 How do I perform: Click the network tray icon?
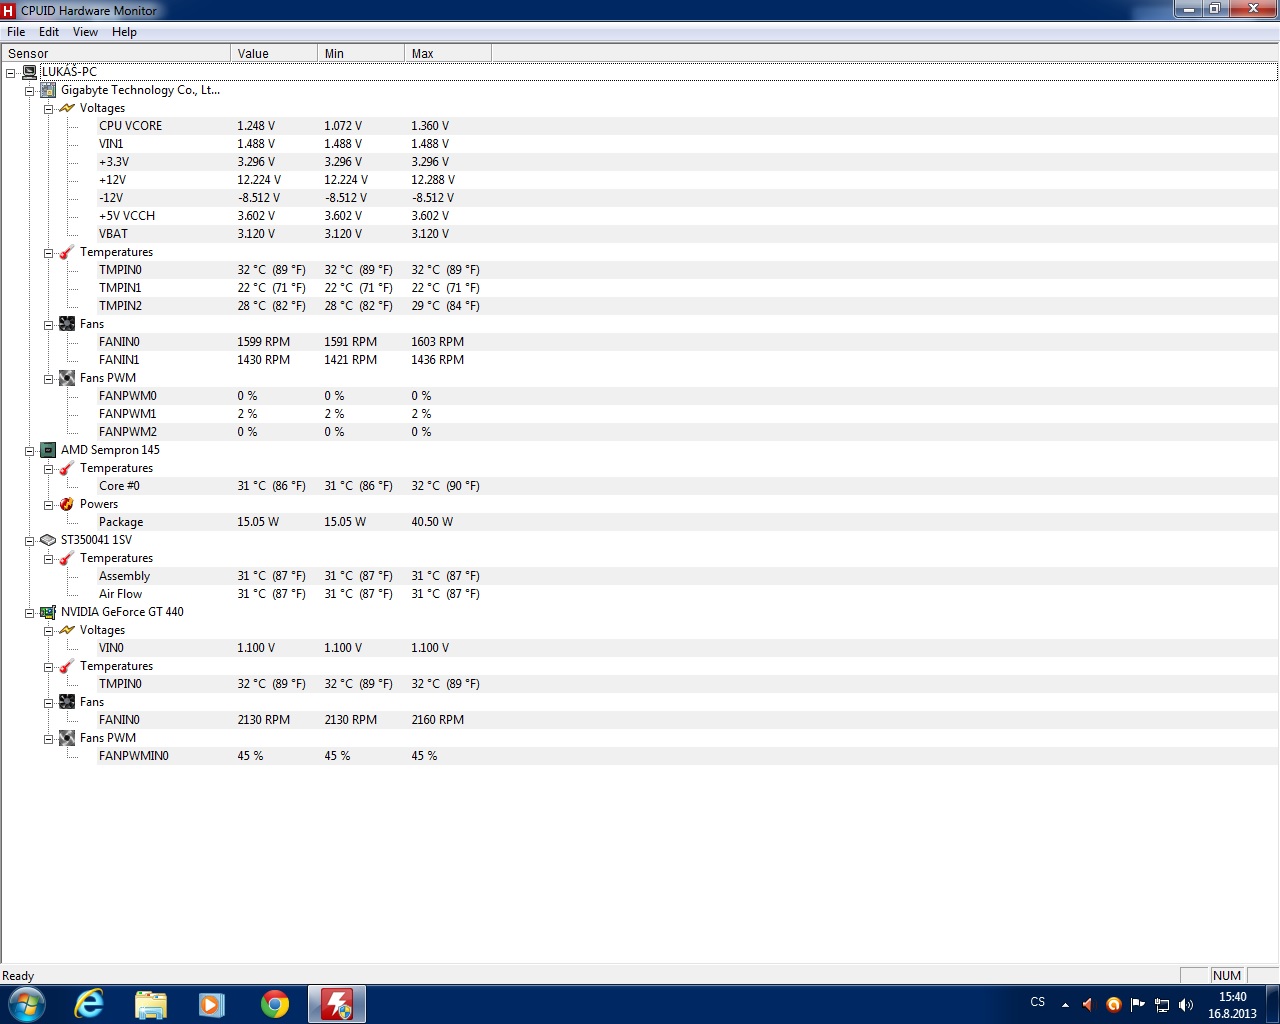(1162, 1004)
